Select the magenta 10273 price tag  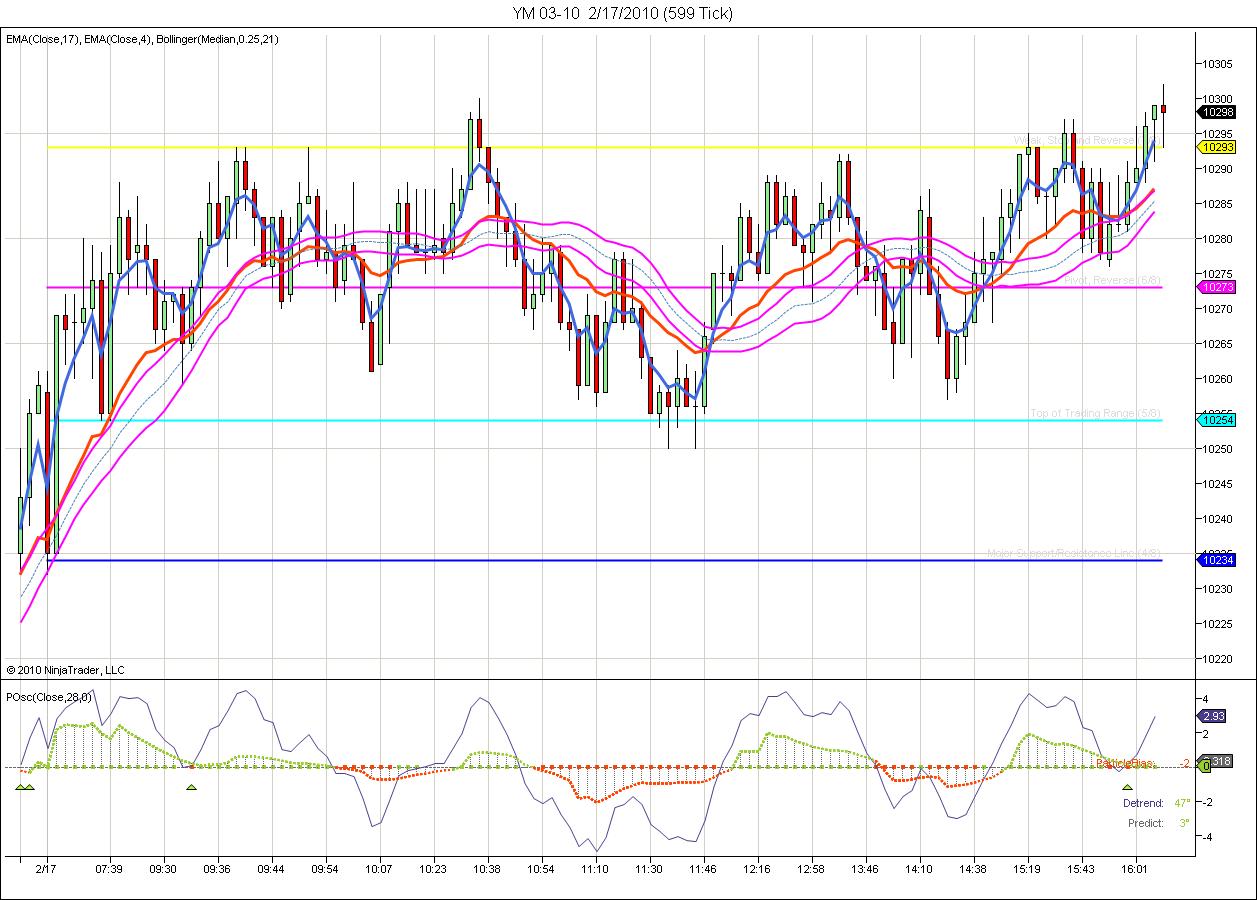click(1217, 287)
